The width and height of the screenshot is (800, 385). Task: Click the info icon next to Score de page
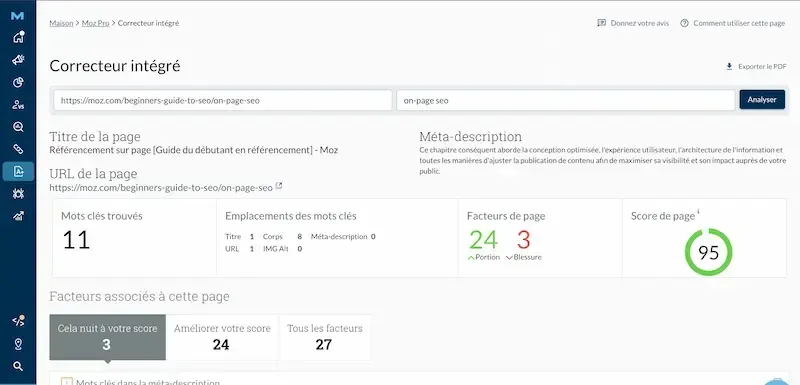tap(698, 212)
